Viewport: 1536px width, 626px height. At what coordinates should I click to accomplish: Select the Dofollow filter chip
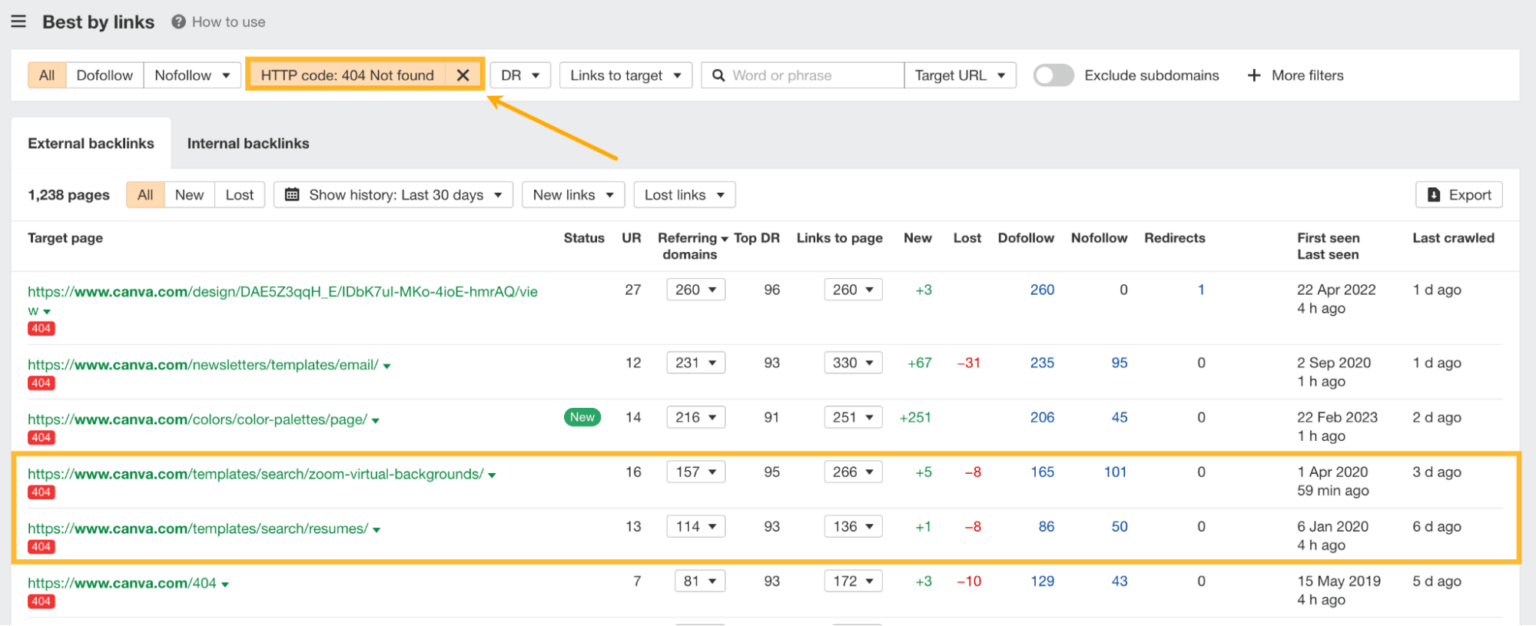[x=104, y=75]
